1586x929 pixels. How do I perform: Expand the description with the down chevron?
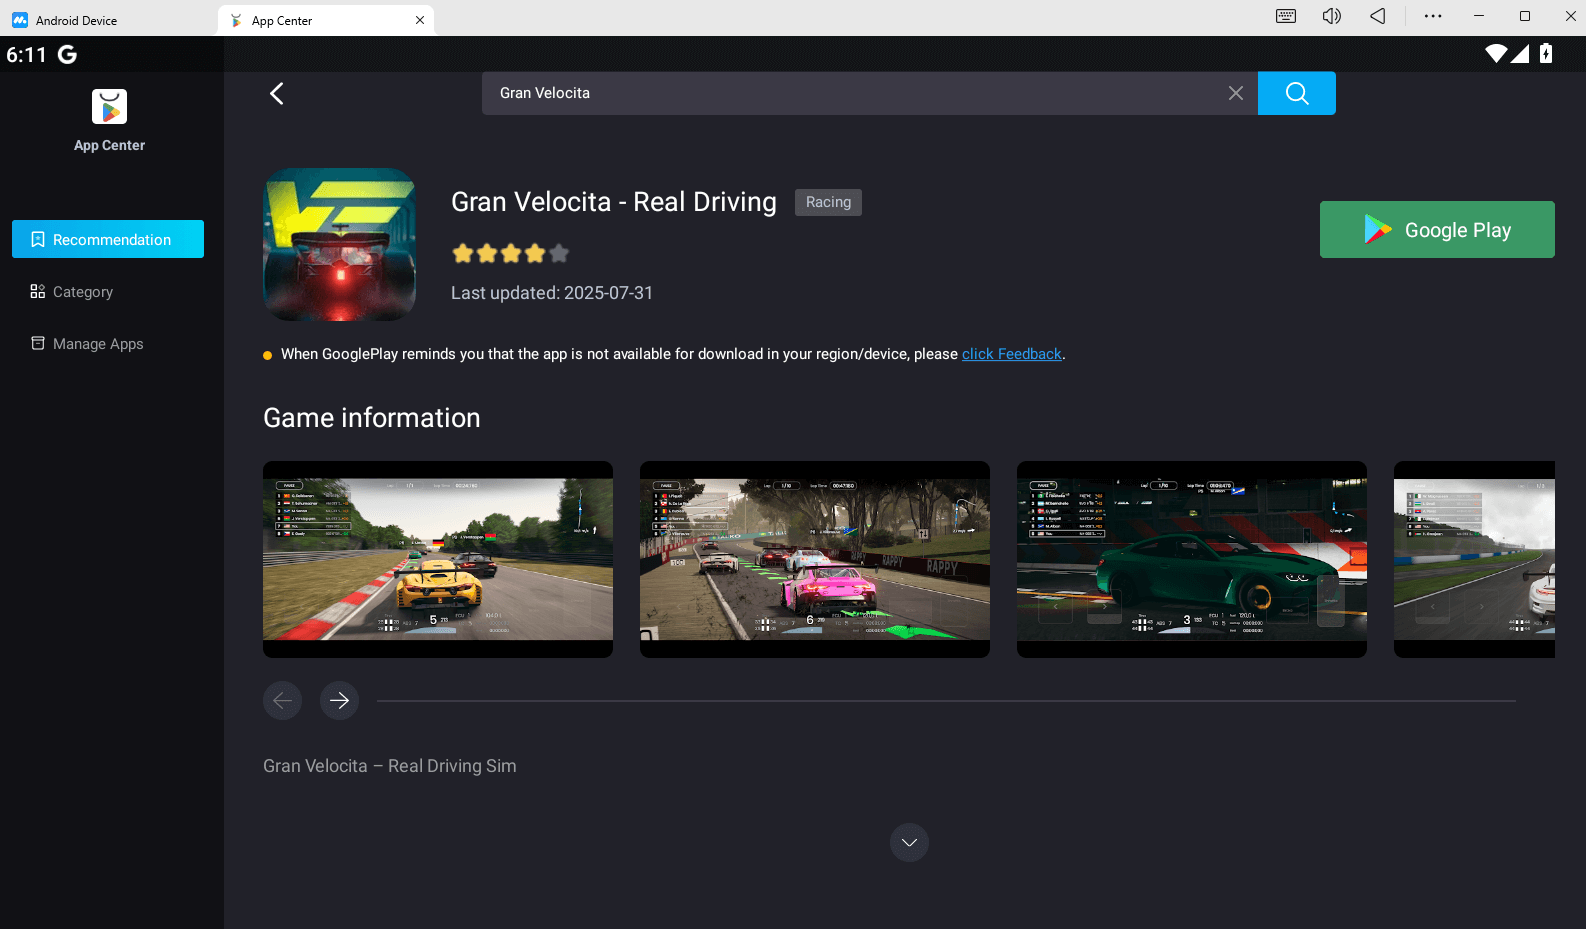909,843
